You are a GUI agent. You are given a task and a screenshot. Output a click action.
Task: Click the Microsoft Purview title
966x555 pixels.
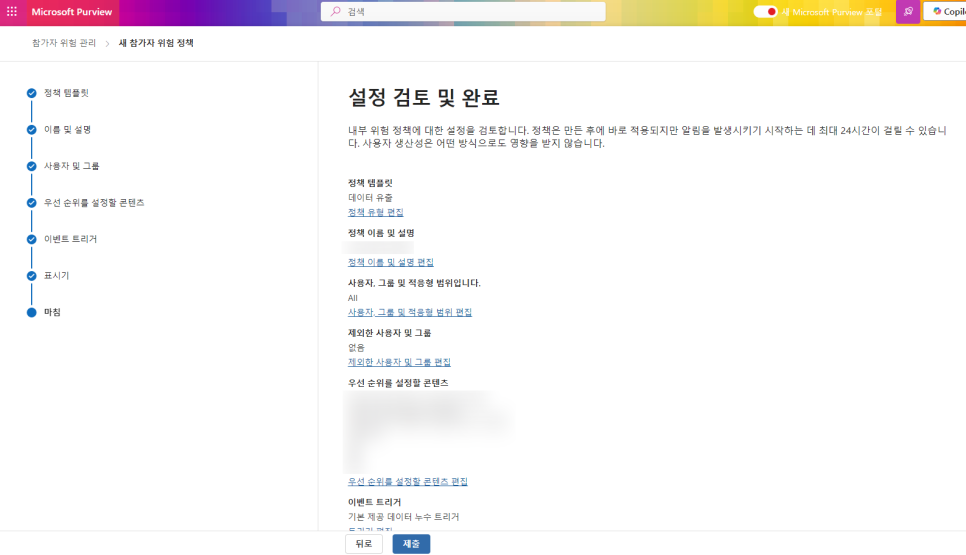click(x=71, y=12)
